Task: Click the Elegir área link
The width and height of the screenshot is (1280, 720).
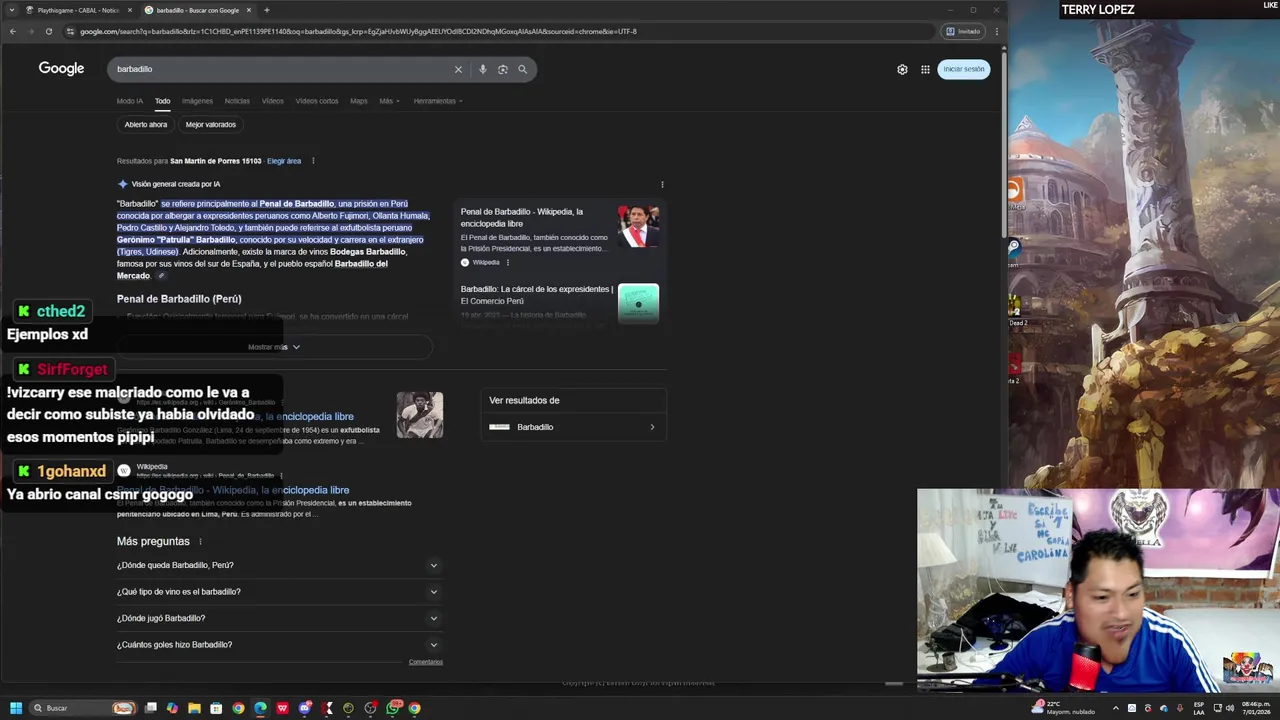Action: [284, 161]
